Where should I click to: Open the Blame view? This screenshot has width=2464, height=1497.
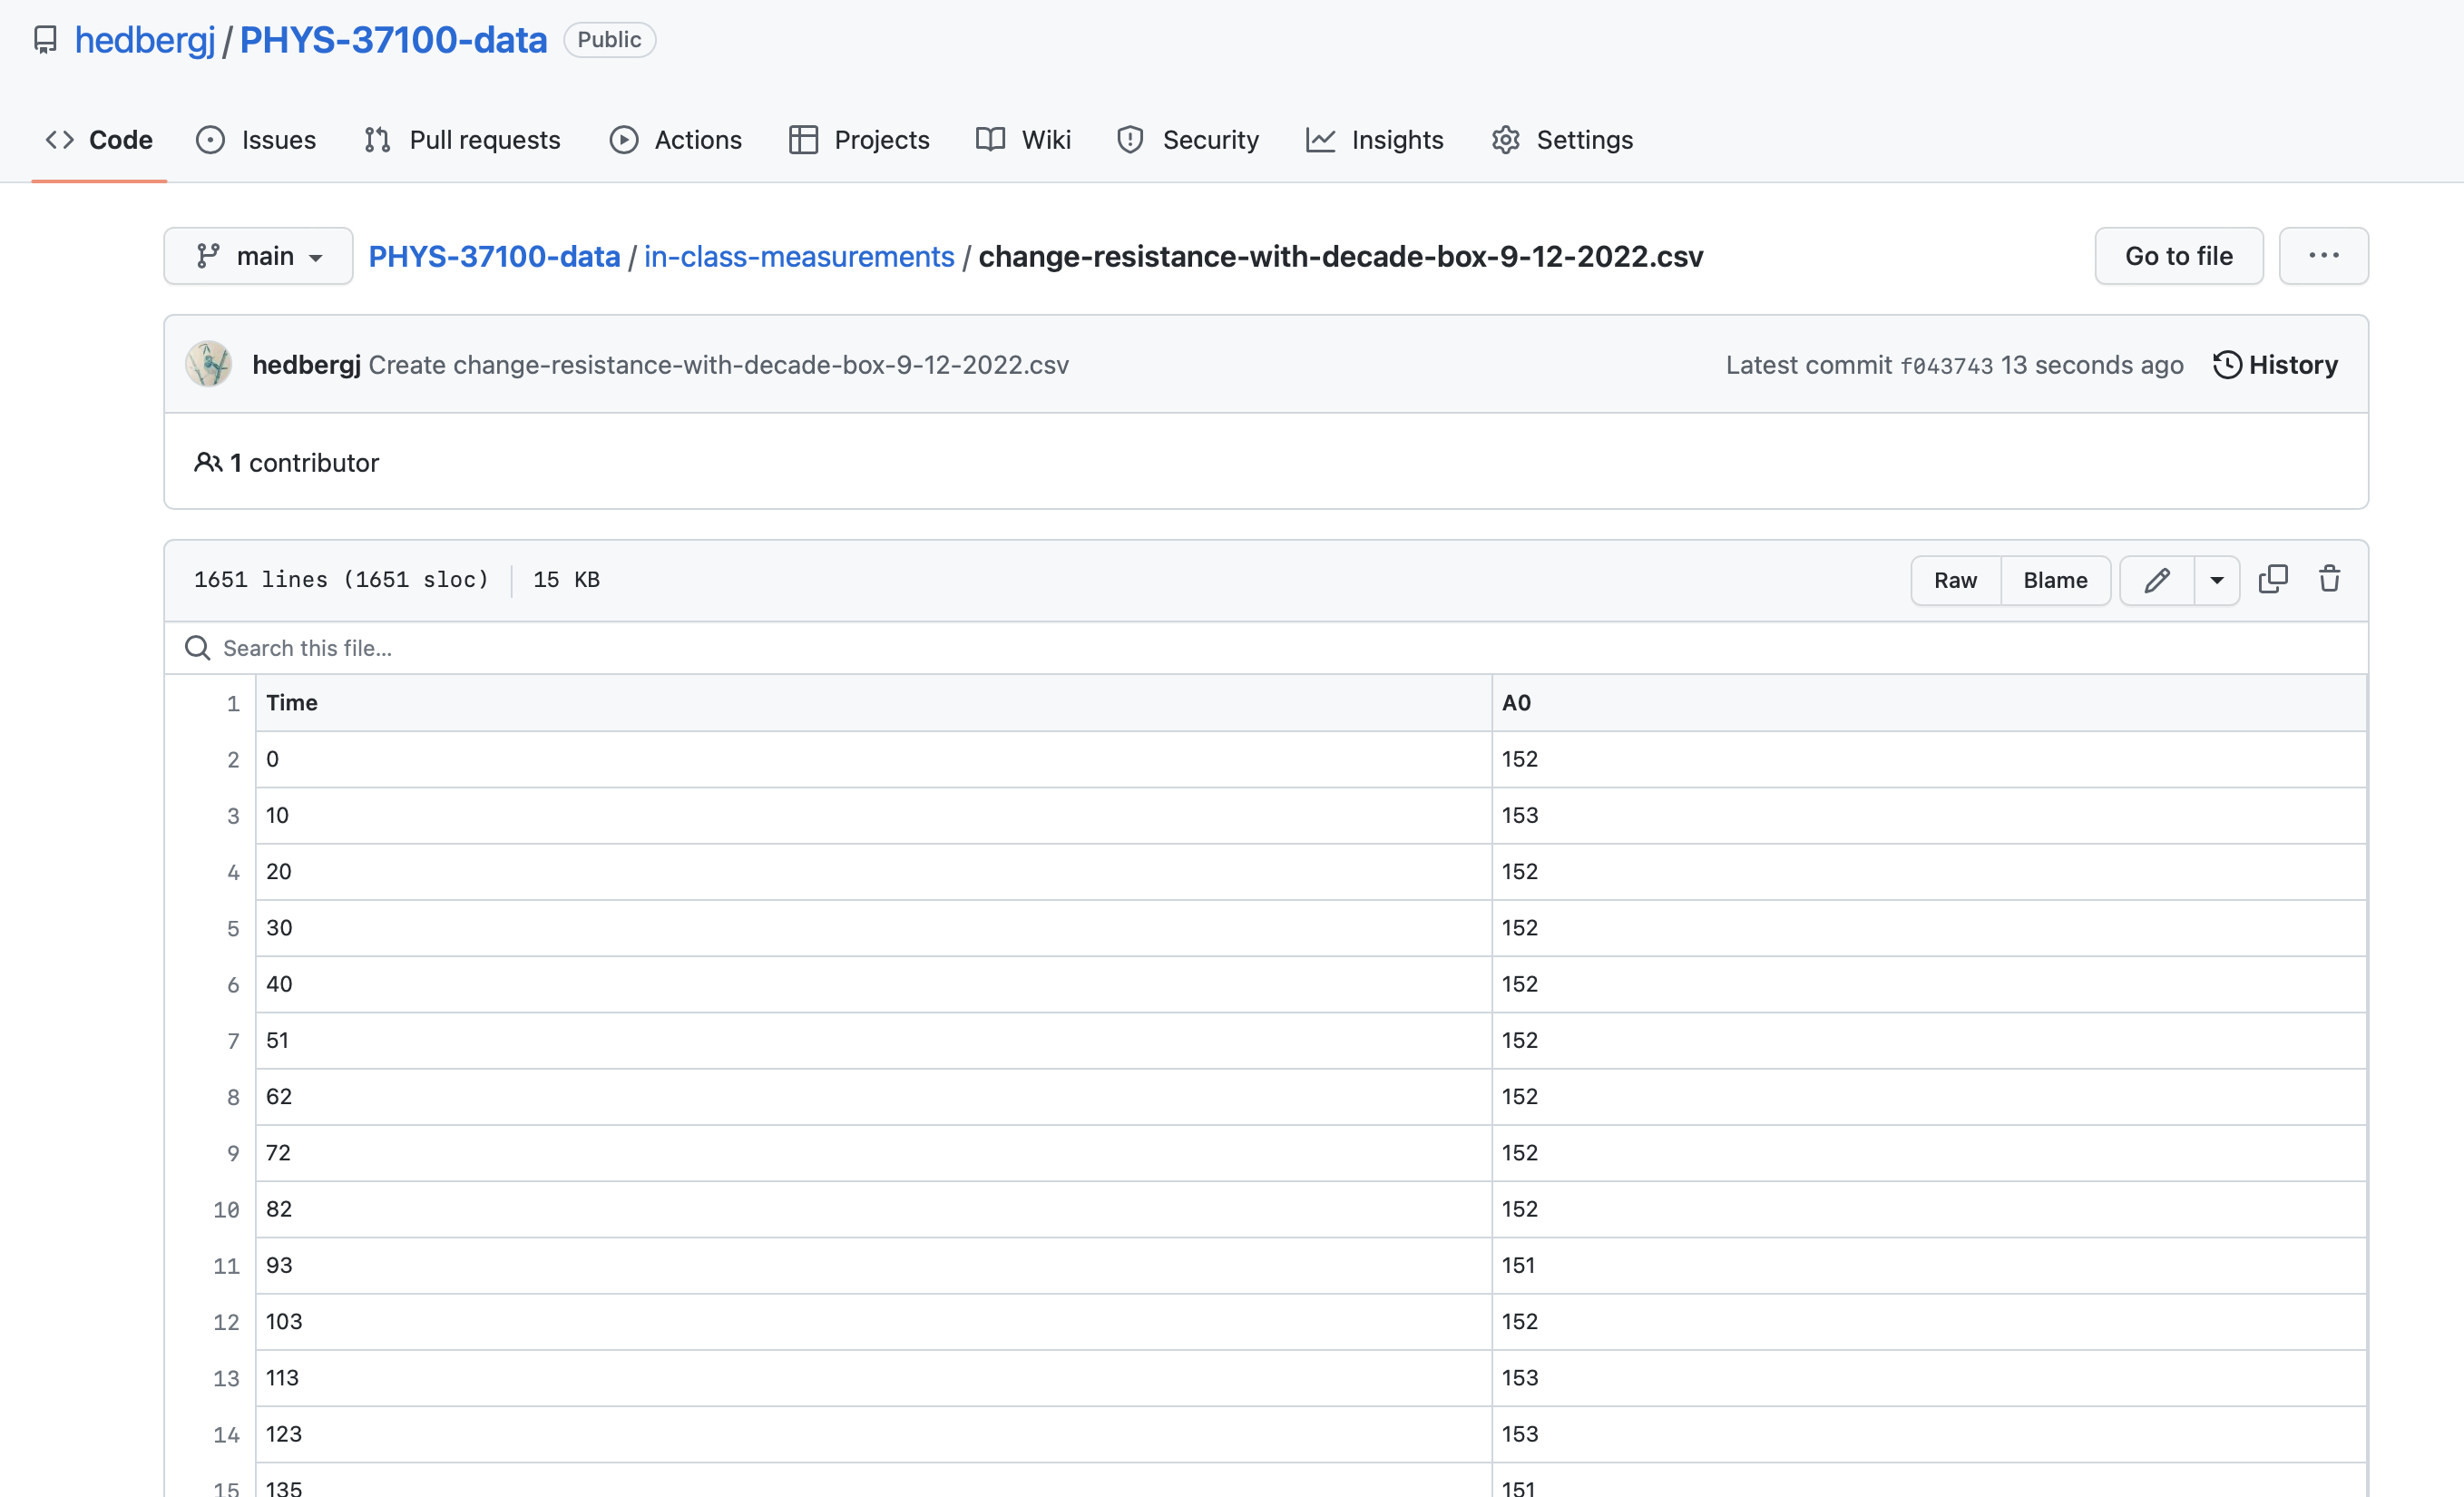(x=2055, y=580)
